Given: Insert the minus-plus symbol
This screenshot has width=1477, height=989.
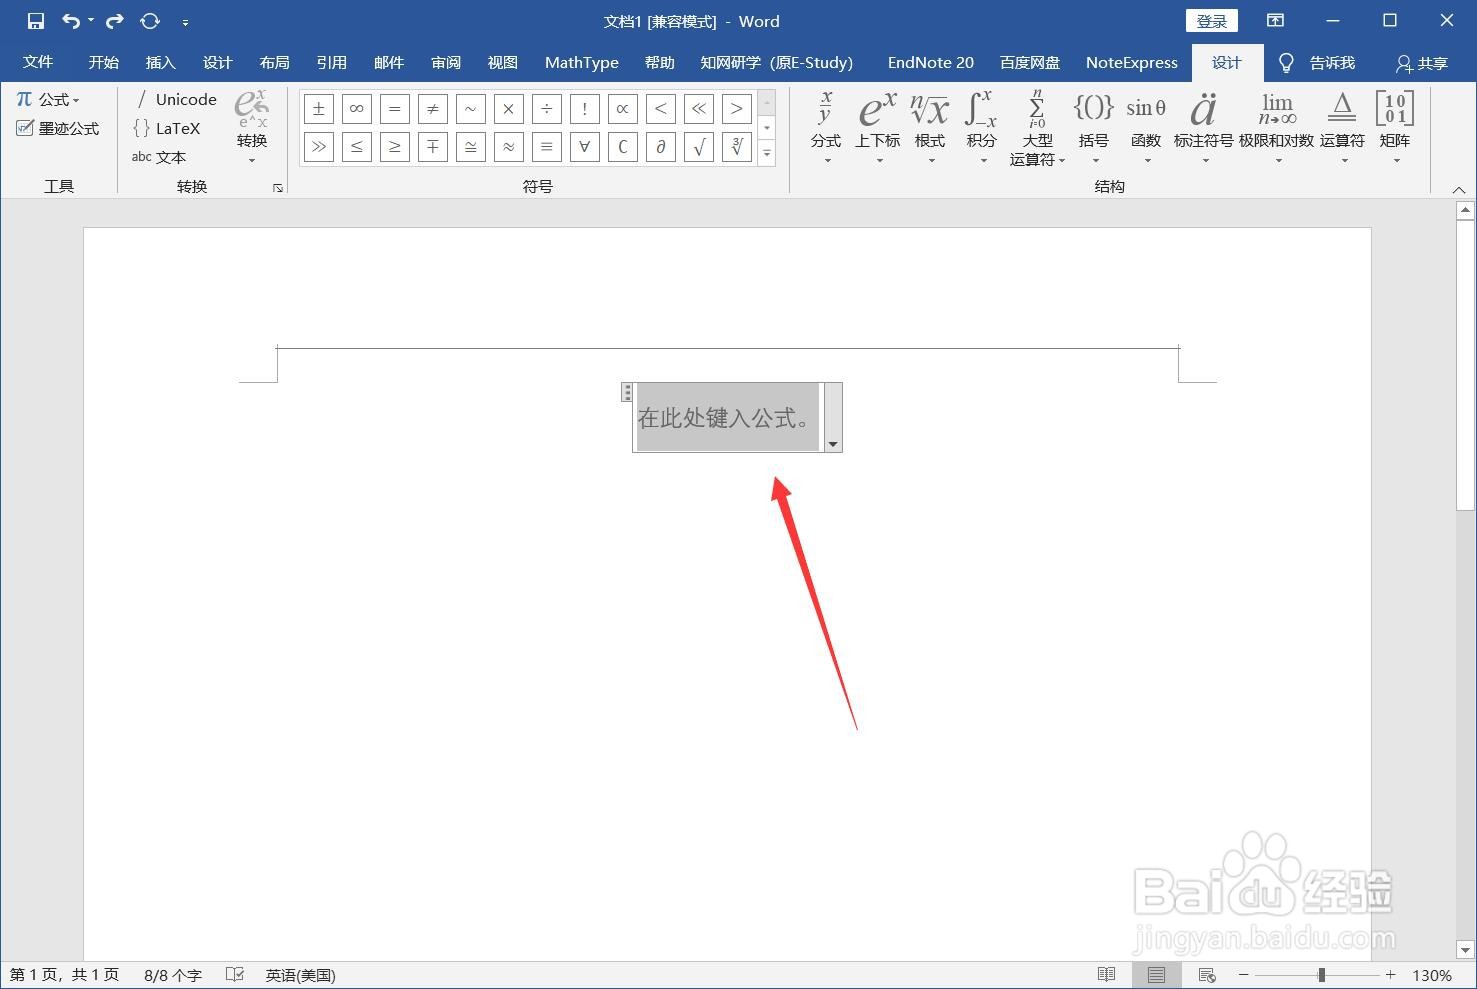Looking at the screenshot, I should coord(432,147).
